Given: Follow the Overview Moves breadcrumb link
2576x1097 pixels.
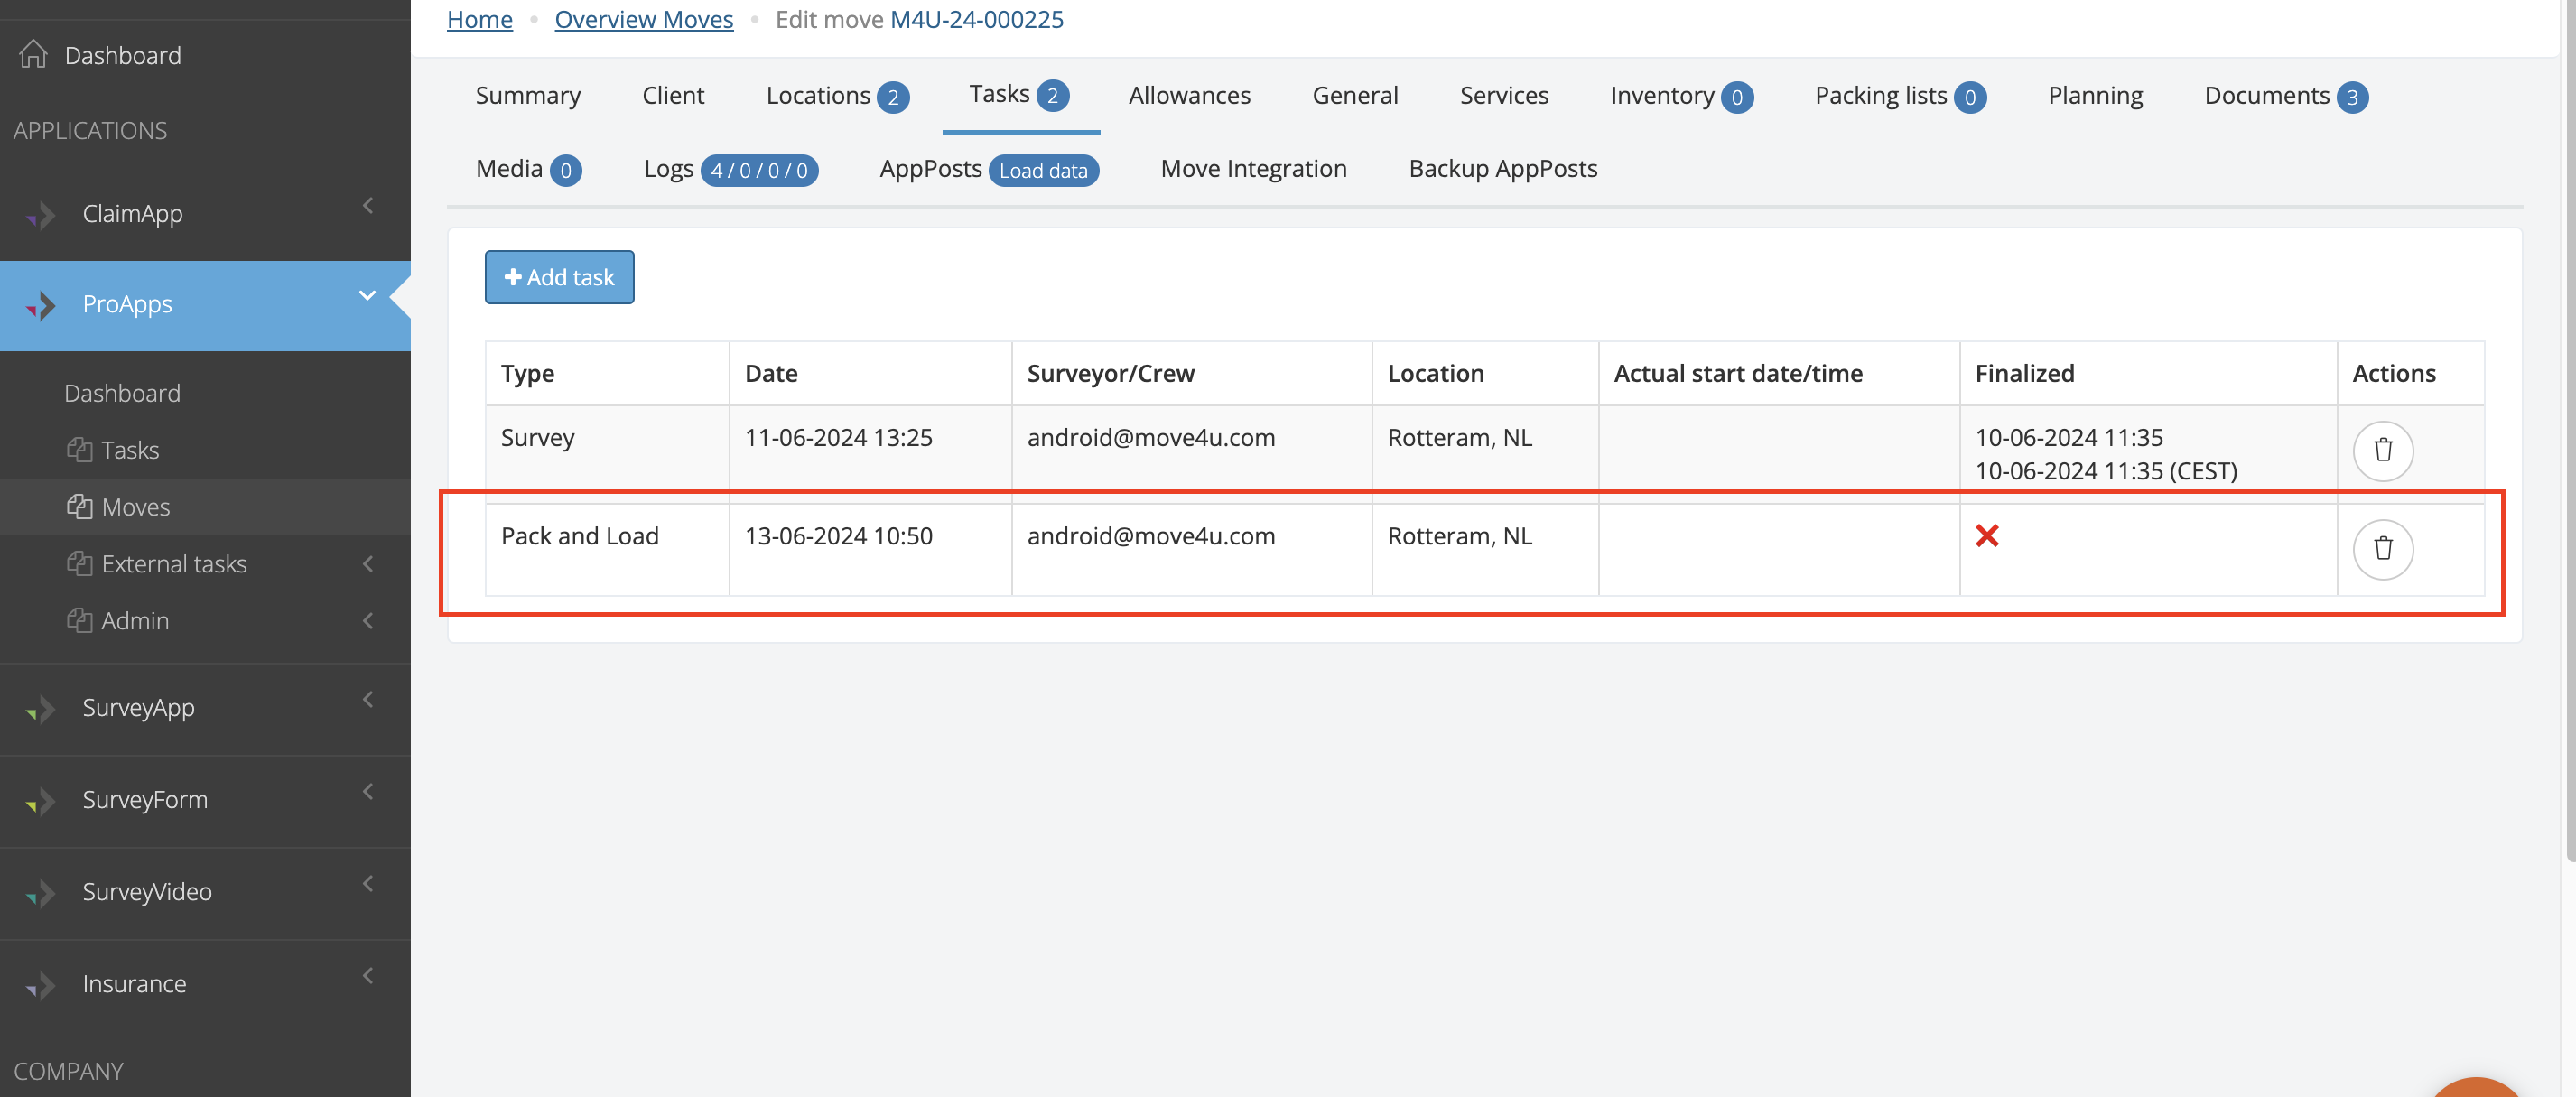Looking at the screenshot, I should pos(643,19).
